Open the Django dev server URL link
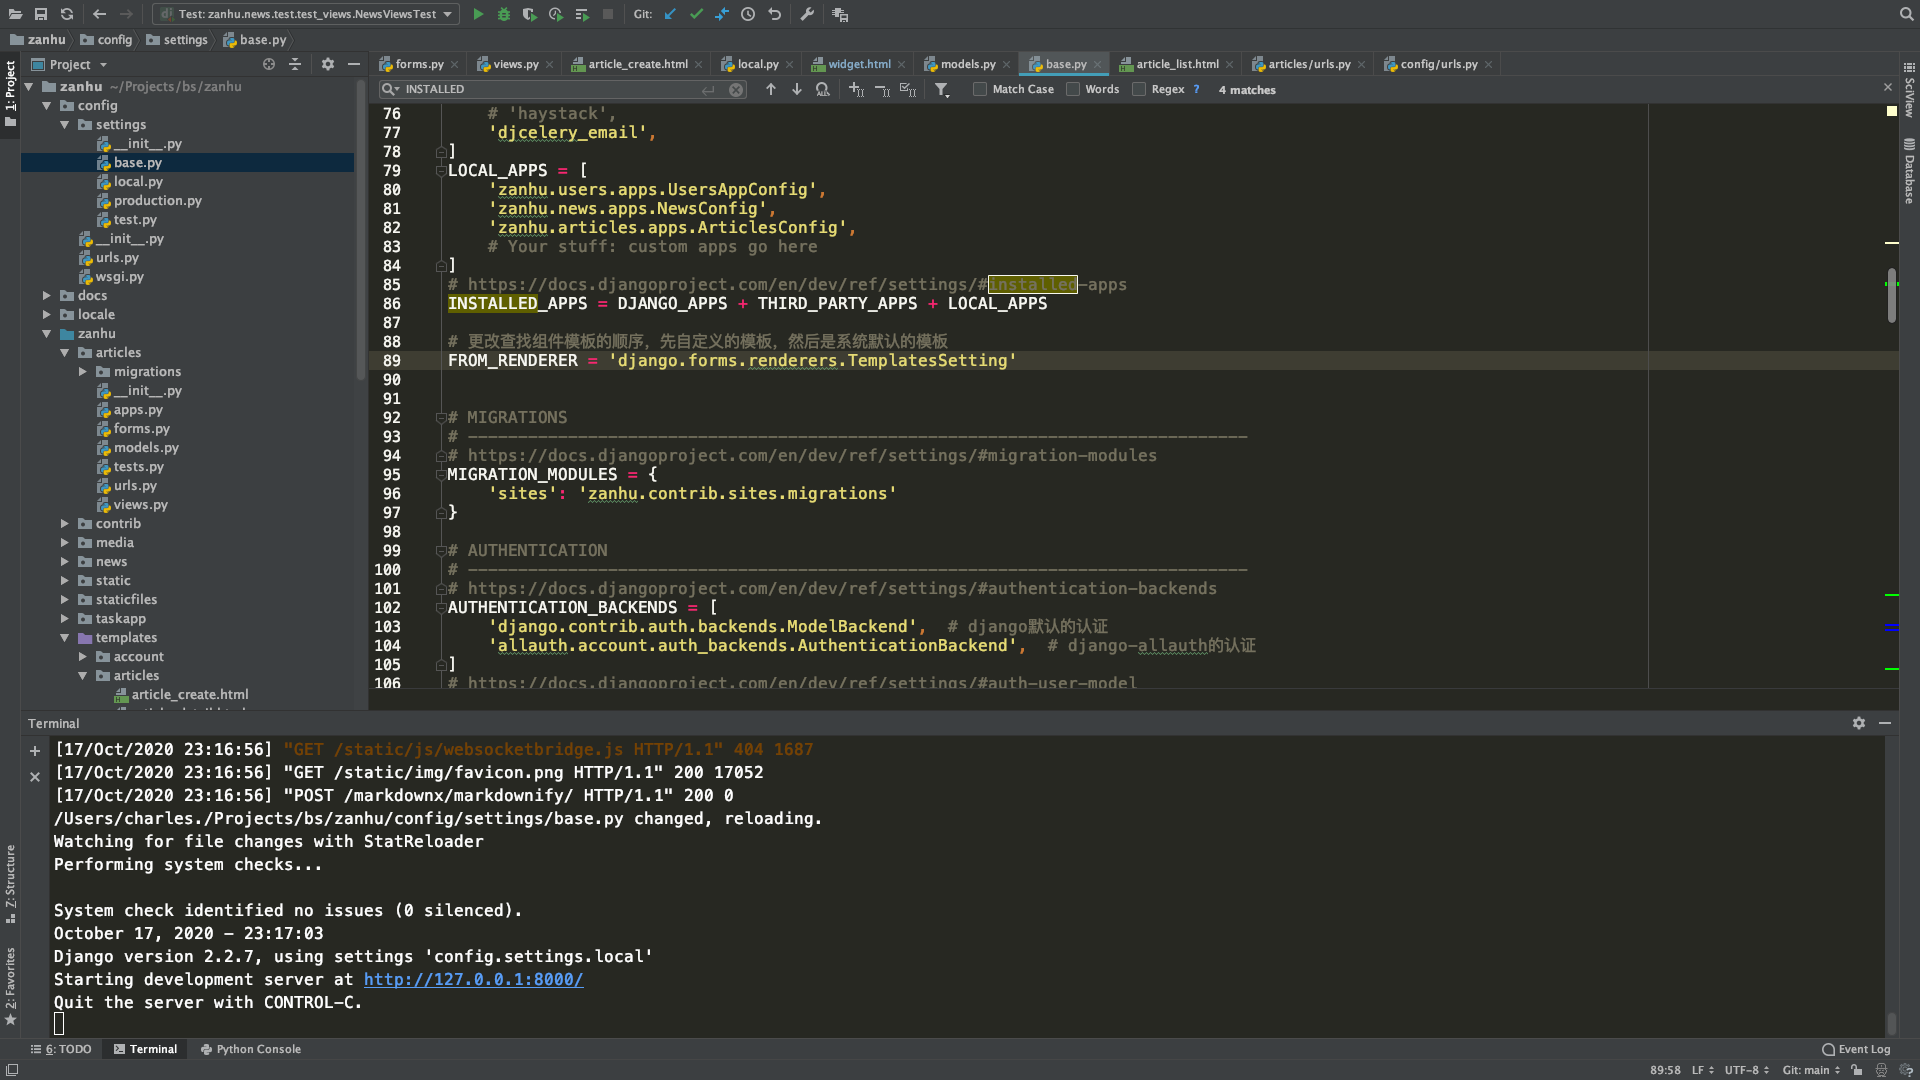This screenshot has width=1920, height=1080. (x=473, y=978)
